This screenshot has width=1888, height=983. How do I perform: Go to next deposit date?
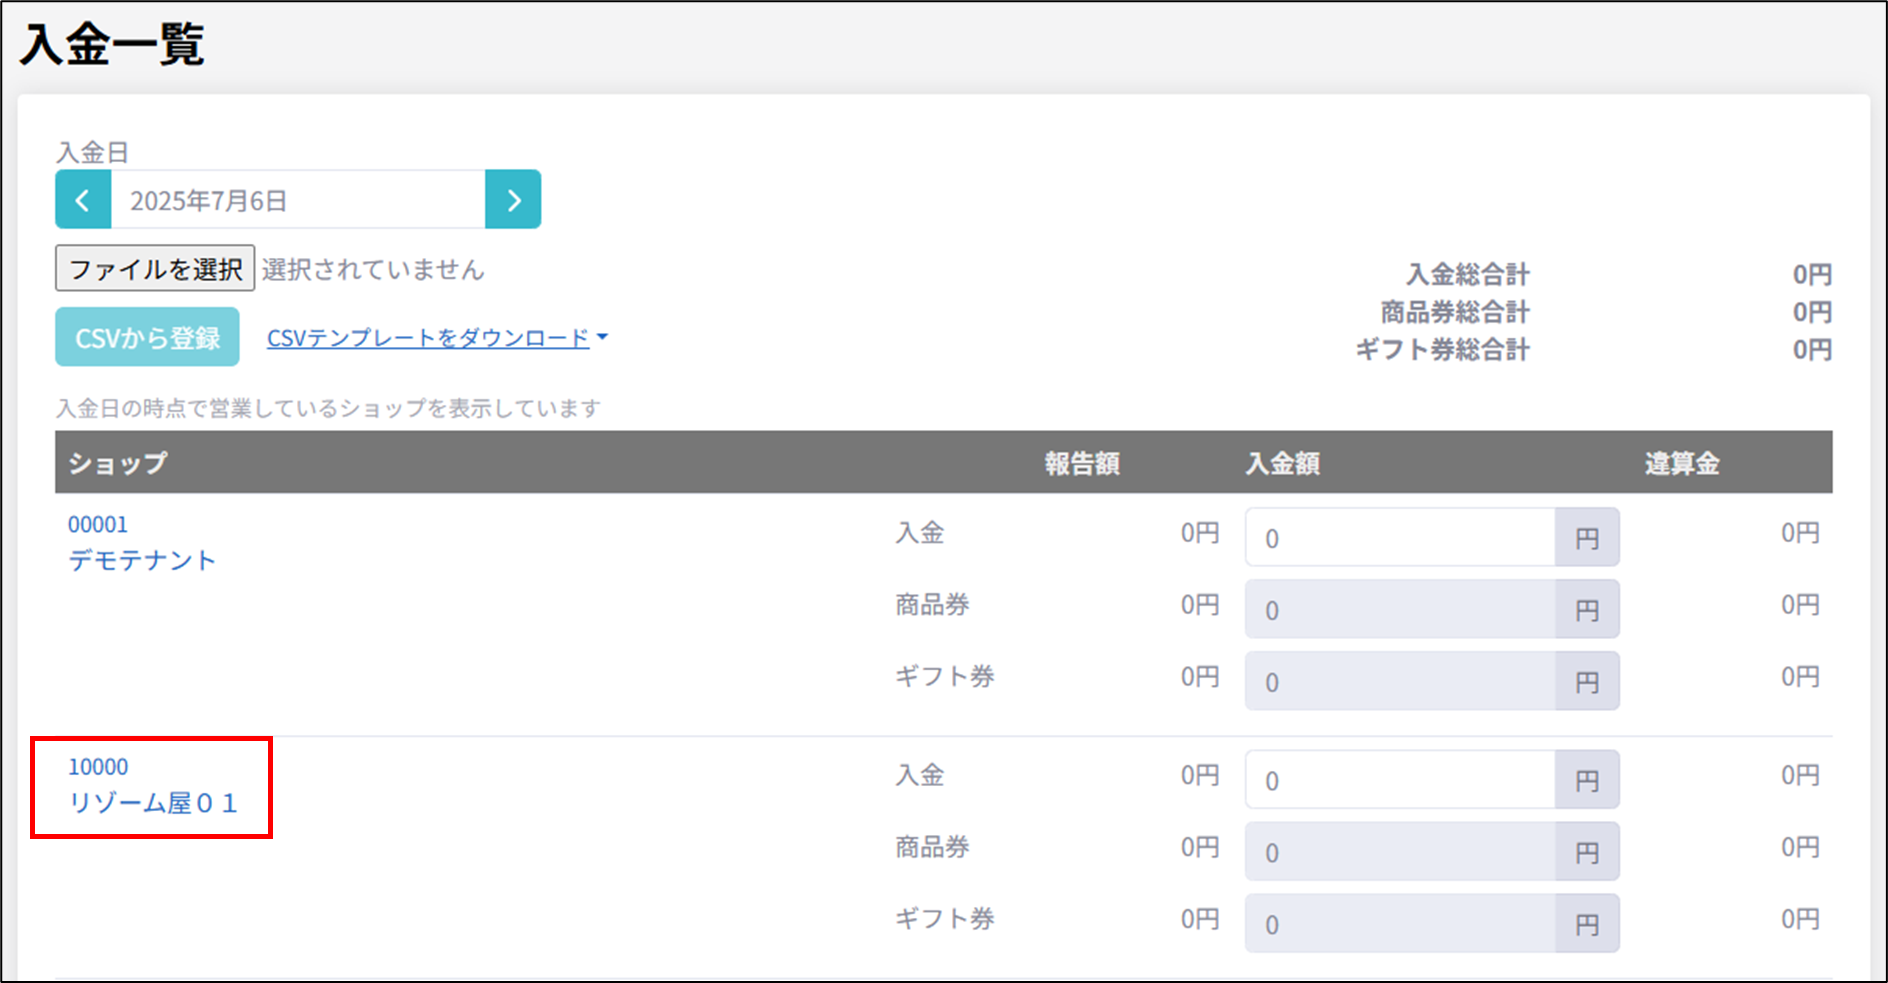pos(513,200)
